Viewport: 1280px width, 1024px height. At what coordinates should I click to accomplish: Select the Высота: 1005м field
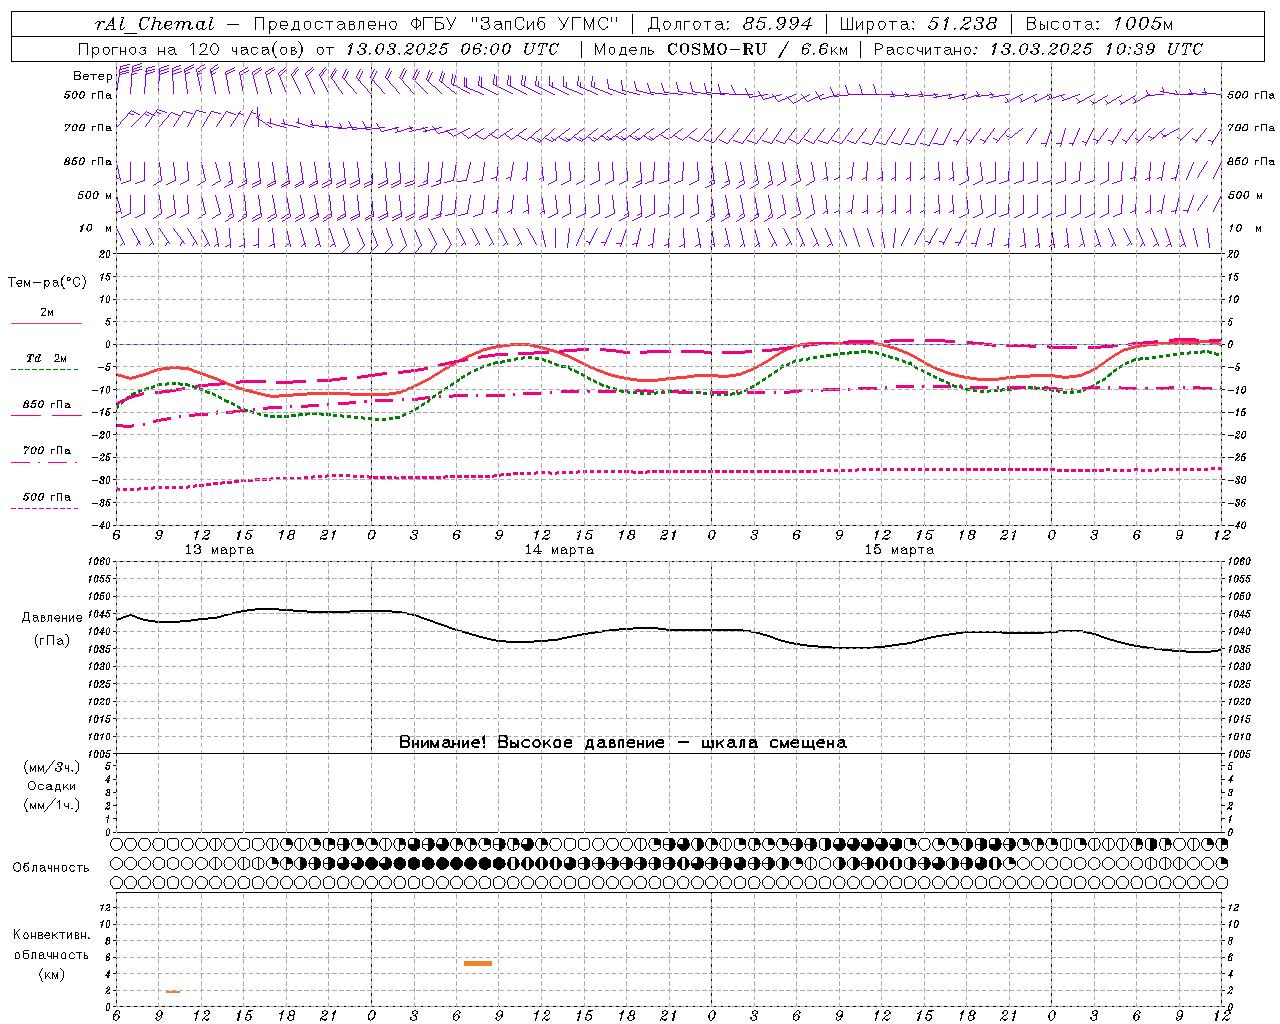(1099, 24)
